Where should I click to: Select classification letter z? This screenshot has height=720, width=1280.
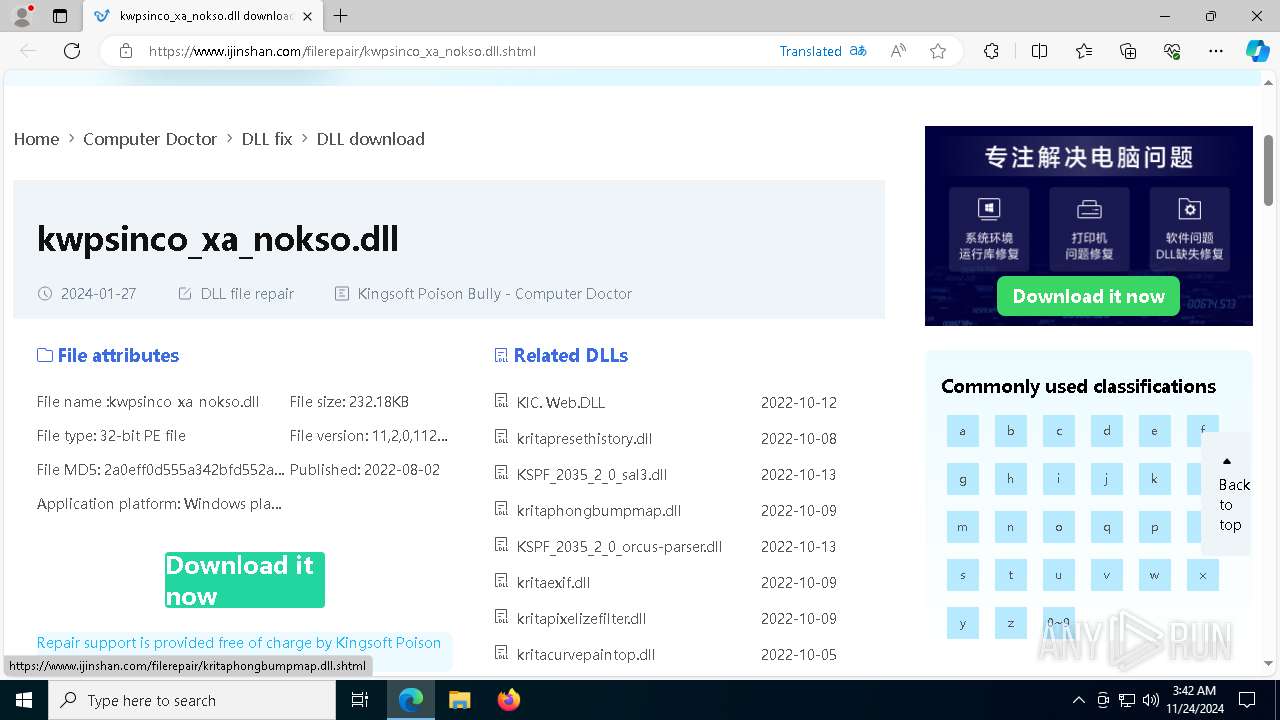[x=1011, y=623]
